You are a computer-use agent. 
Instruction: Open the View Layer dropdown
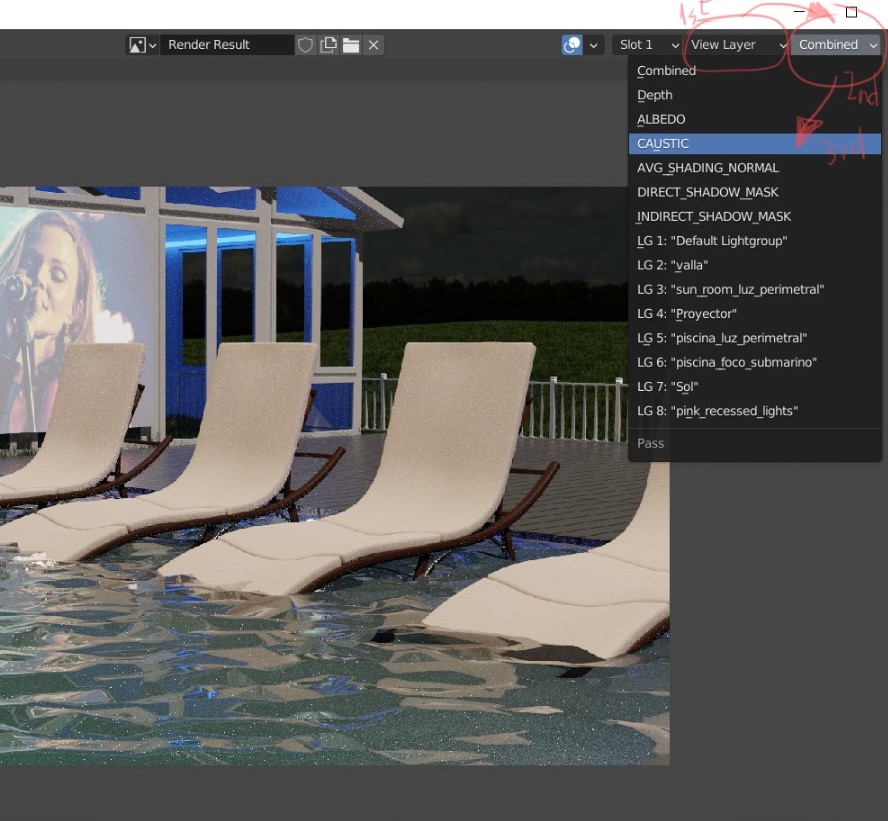[737, 45]
